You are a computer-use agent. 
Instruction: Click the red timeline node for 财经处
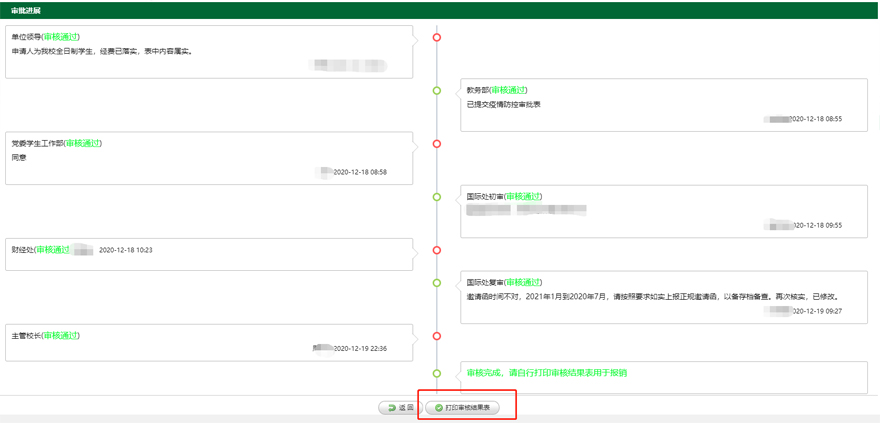click(437, 250)
